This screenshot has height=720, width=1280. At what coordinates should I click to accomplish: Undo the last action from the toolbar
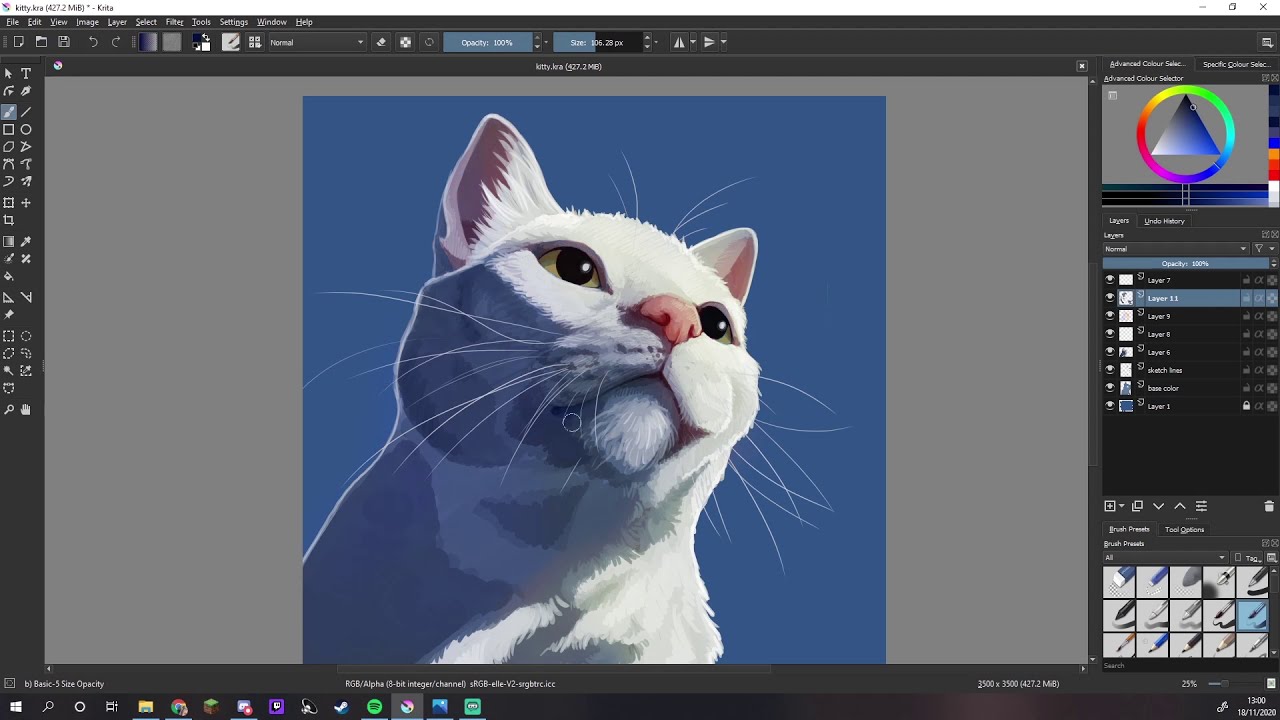pyautogui.click(x=93, y=42)
